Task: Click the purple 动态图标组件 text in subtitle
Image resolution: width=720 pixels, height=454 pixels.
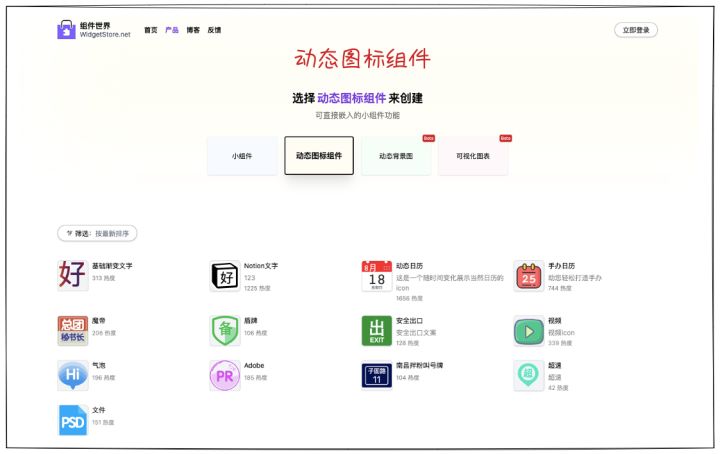Action: click(x=351, y=98)
